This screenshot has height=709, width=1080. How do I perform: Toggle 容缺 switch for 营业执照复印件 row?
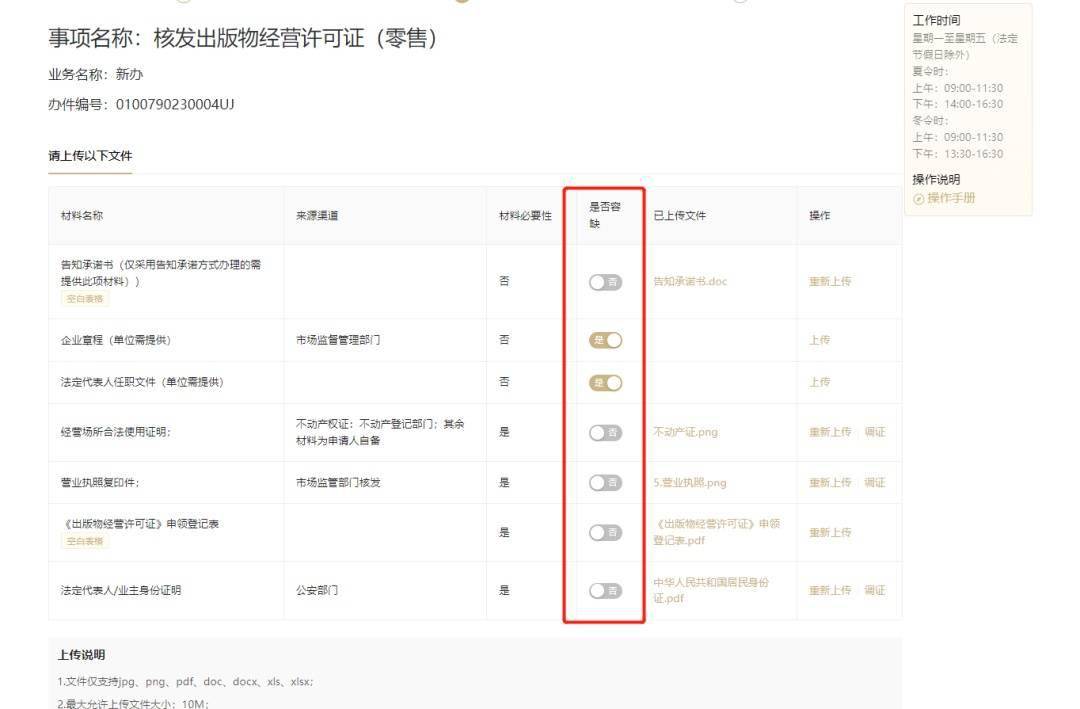[606, 482]
